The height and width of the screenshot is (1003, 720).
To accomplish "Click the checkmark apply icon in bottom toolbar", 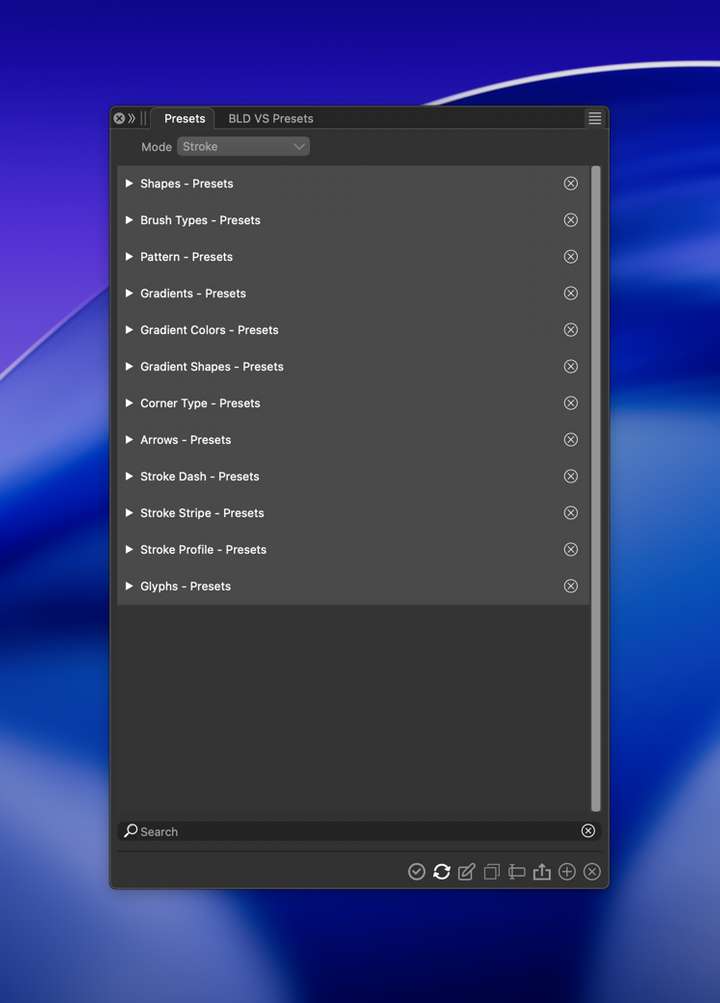I will [417, 872].
